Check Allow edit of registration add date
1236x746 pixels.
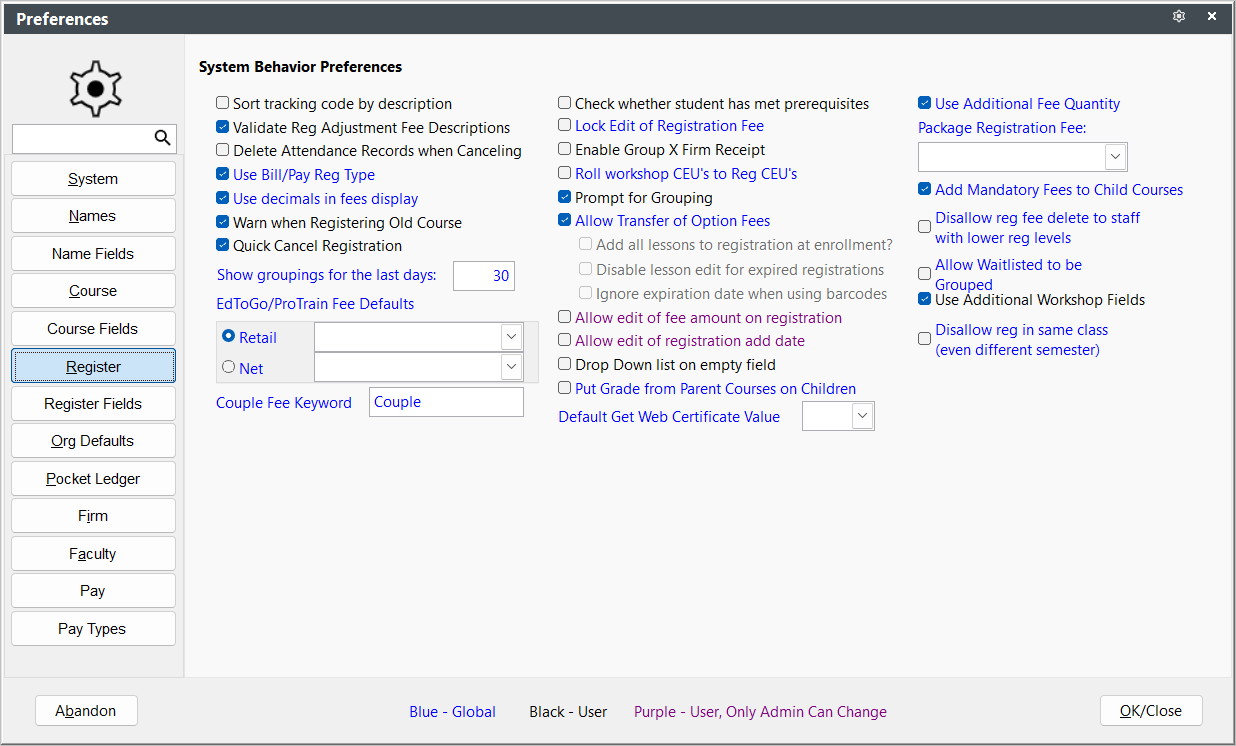565,341
